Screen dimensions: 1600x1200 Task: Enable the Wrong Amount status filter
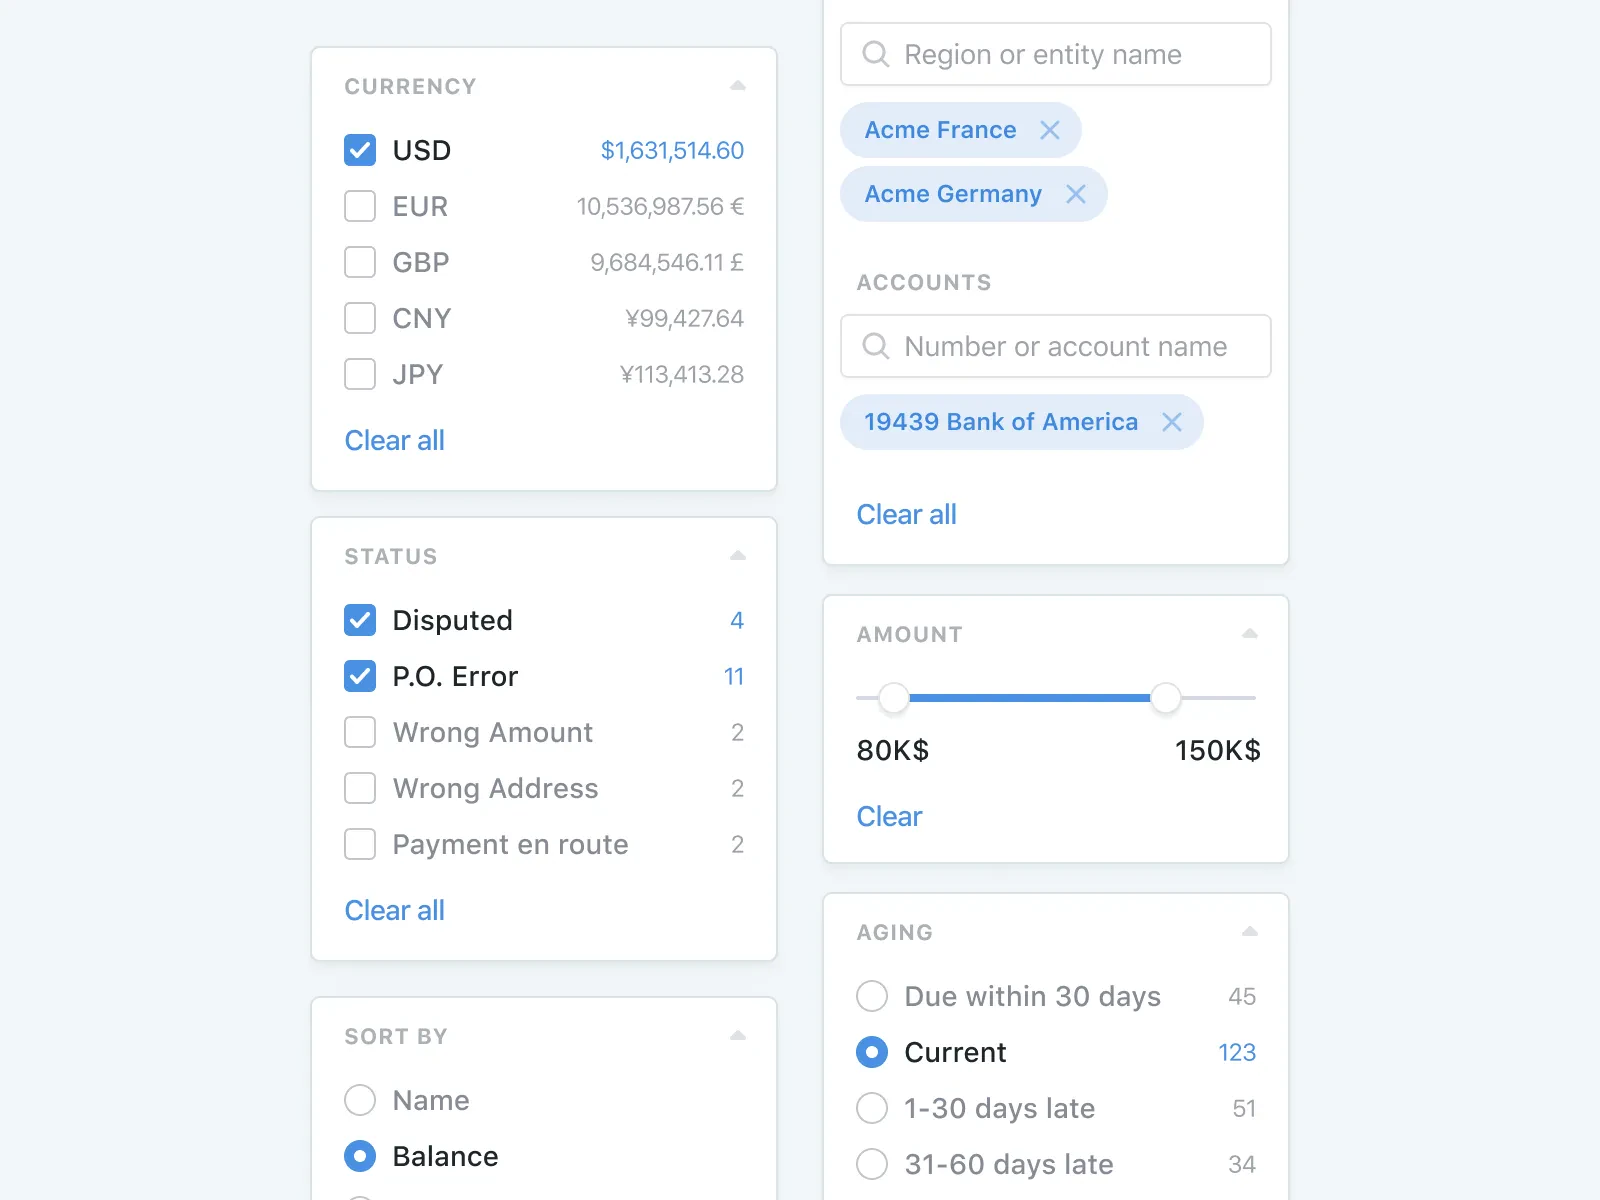[359, 732]
